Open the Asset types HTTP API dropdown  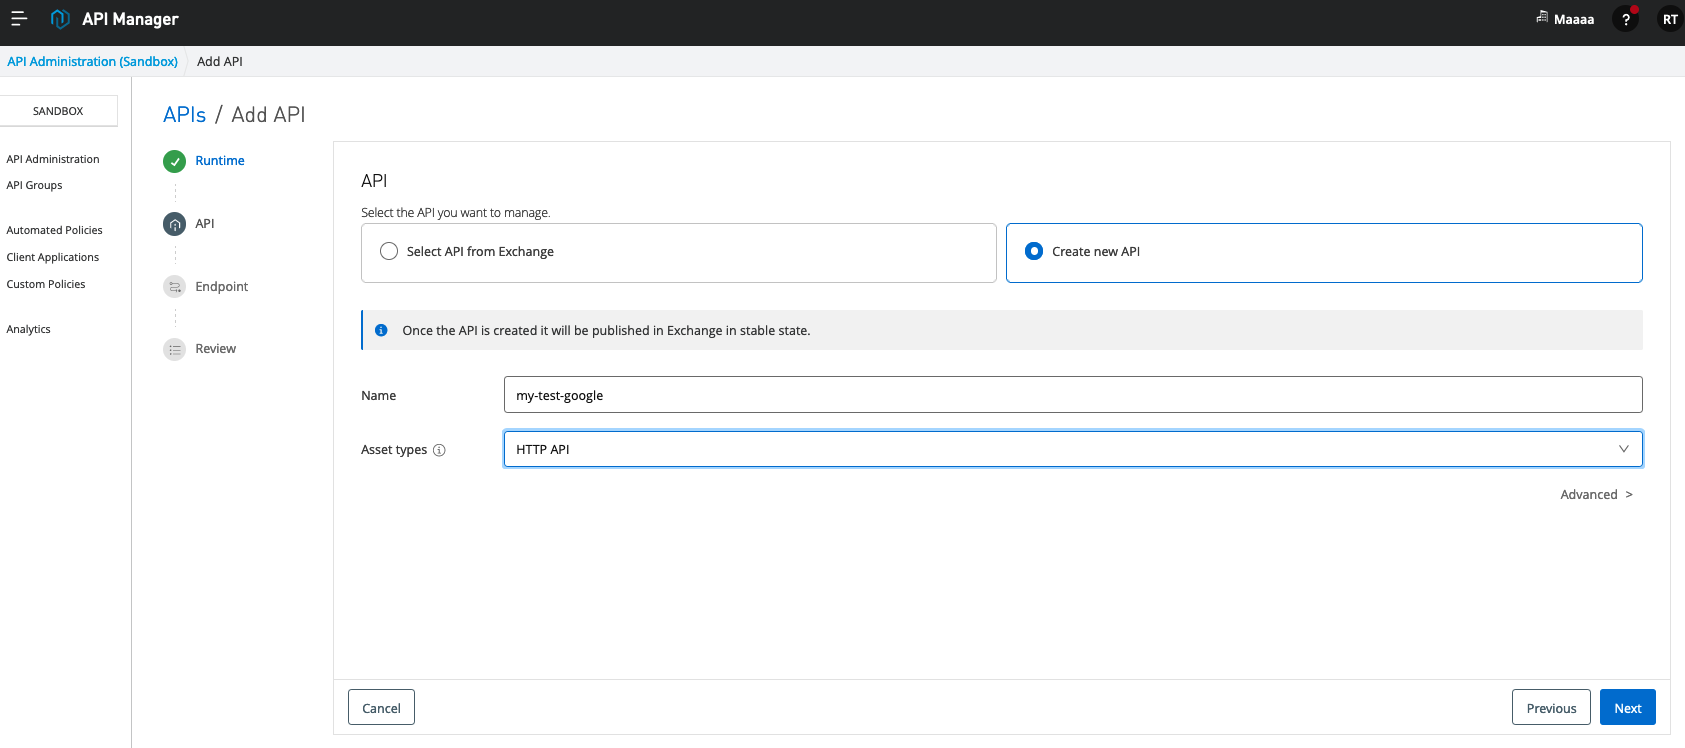point(1072,449)
